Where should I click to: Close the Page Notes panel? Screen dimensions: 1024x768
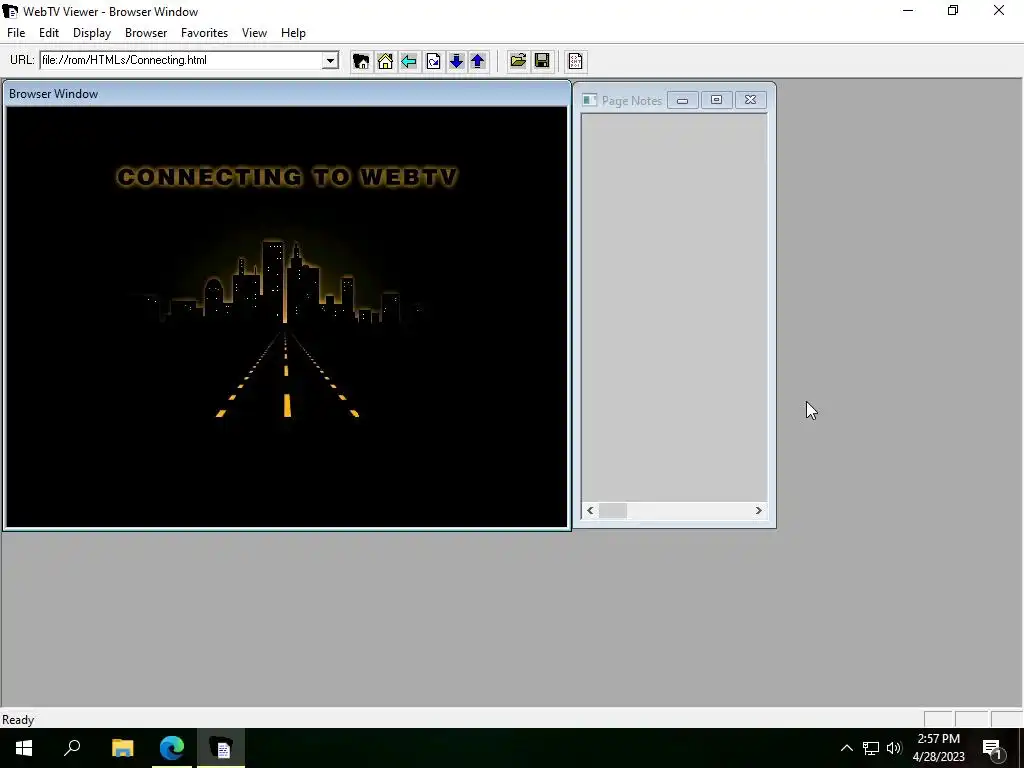pyautogui.click(x=750, y=100)
